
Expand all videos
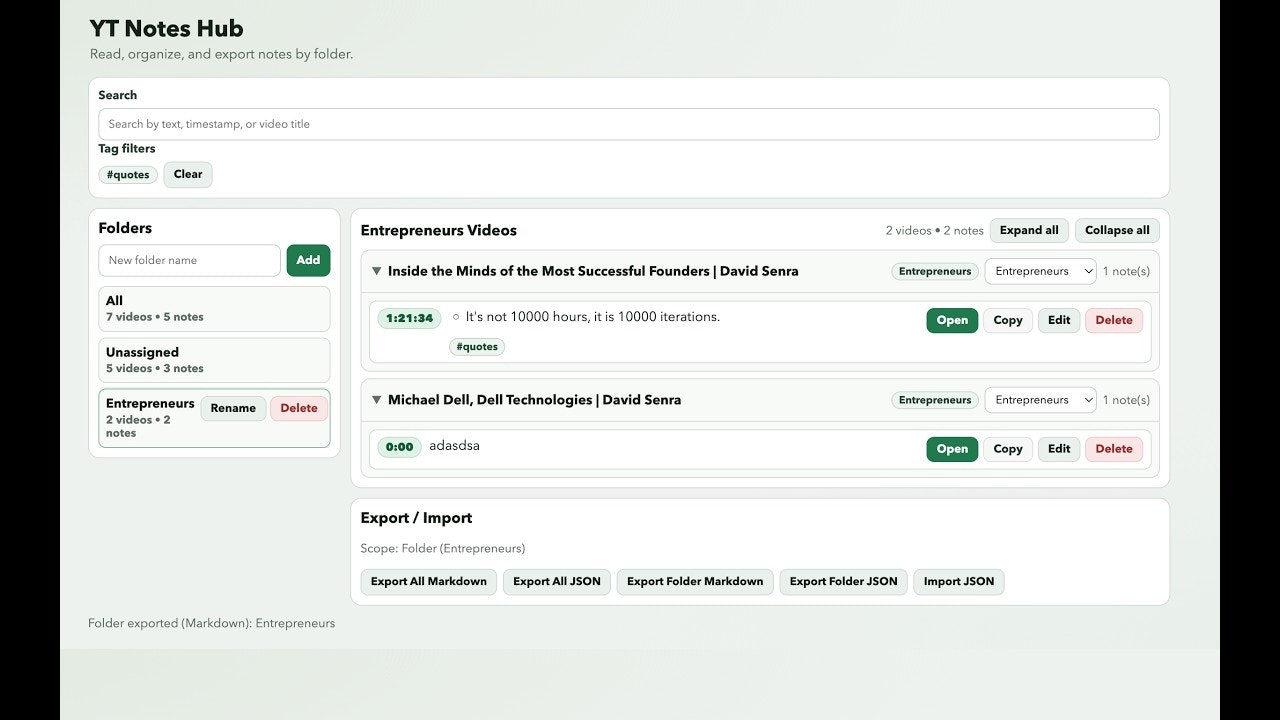pyautogui.click(x=1029, y=230)
